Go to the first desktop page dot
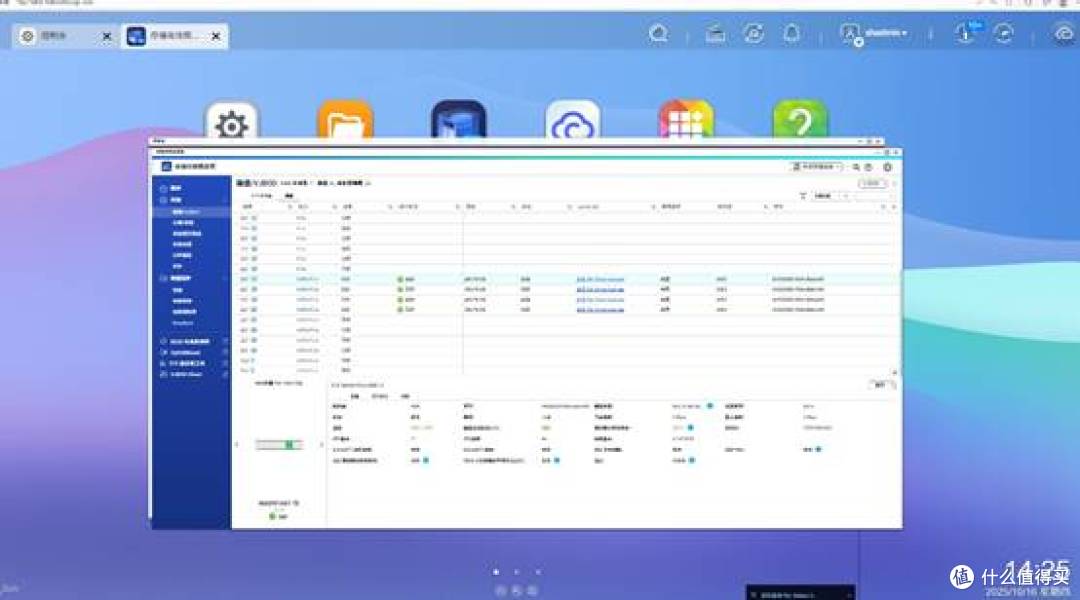This screenshot has height=600, width=1080. [x=496, y=572]
